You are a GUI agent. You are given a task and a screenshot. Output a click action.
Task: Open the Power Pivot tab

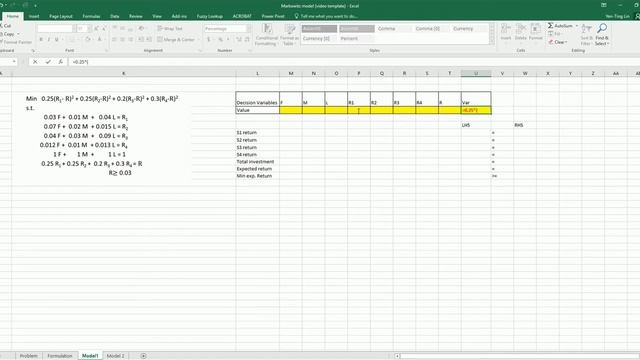pyautogui.click(x=273, y=16)
